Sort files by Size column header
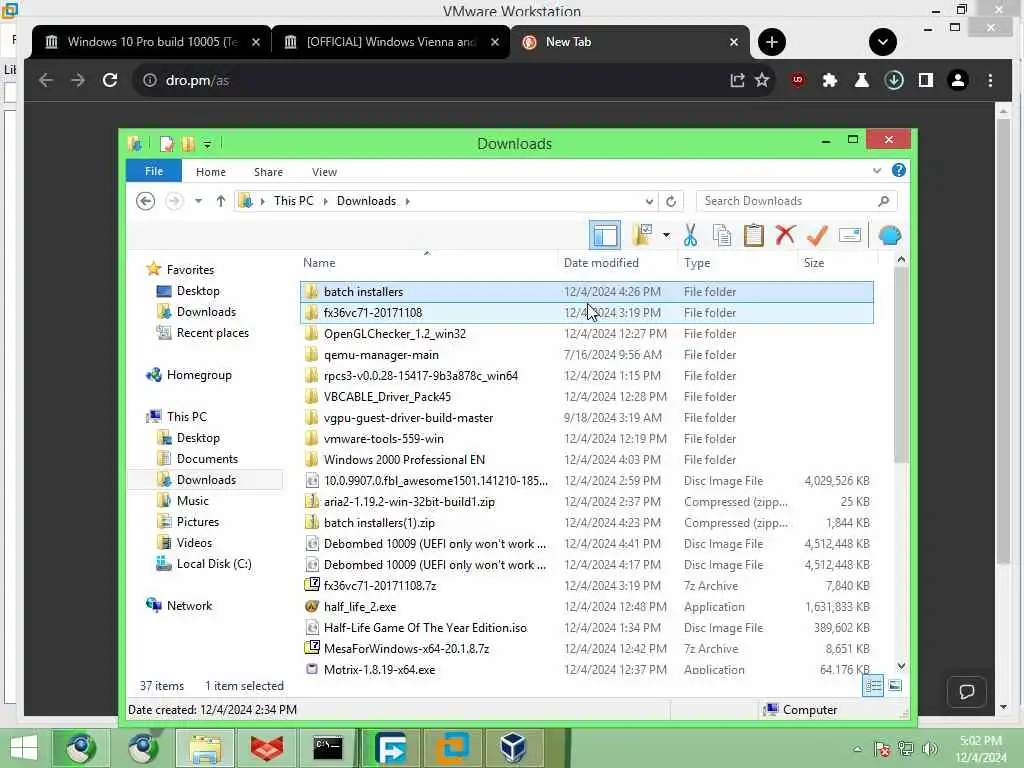The width and height of the screenshot is (1024, 768). pos(814,263)
